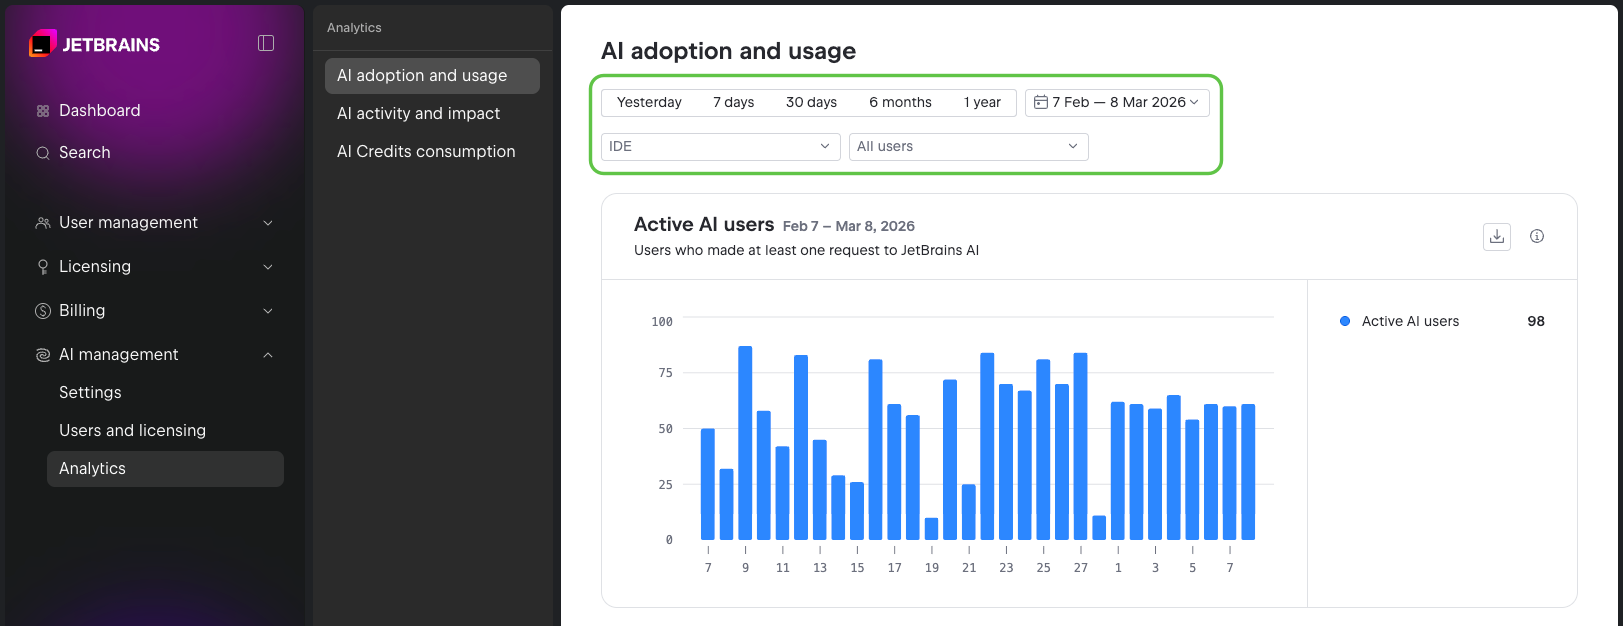Select the Yesterday time range

tap(649, 103)
